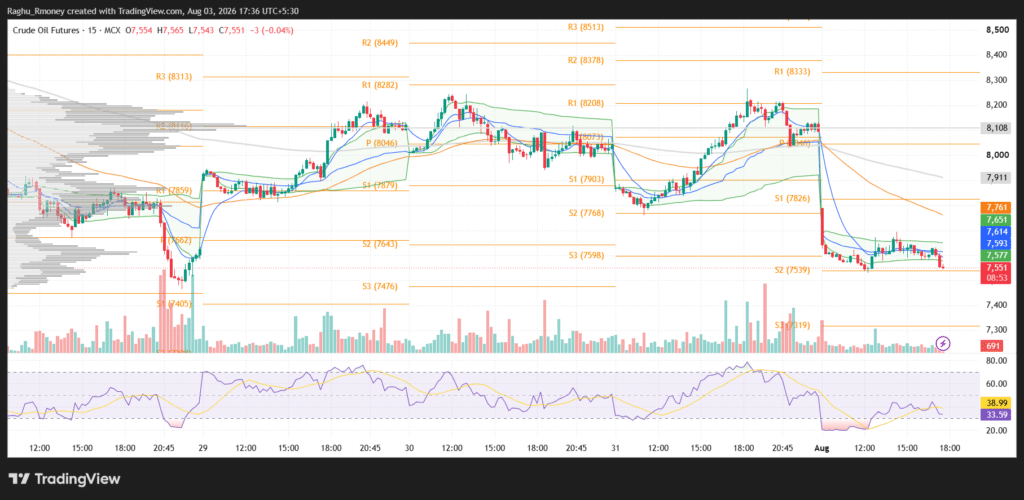Click the 08:53 bar countdown tag

click(x=996, y=278)
